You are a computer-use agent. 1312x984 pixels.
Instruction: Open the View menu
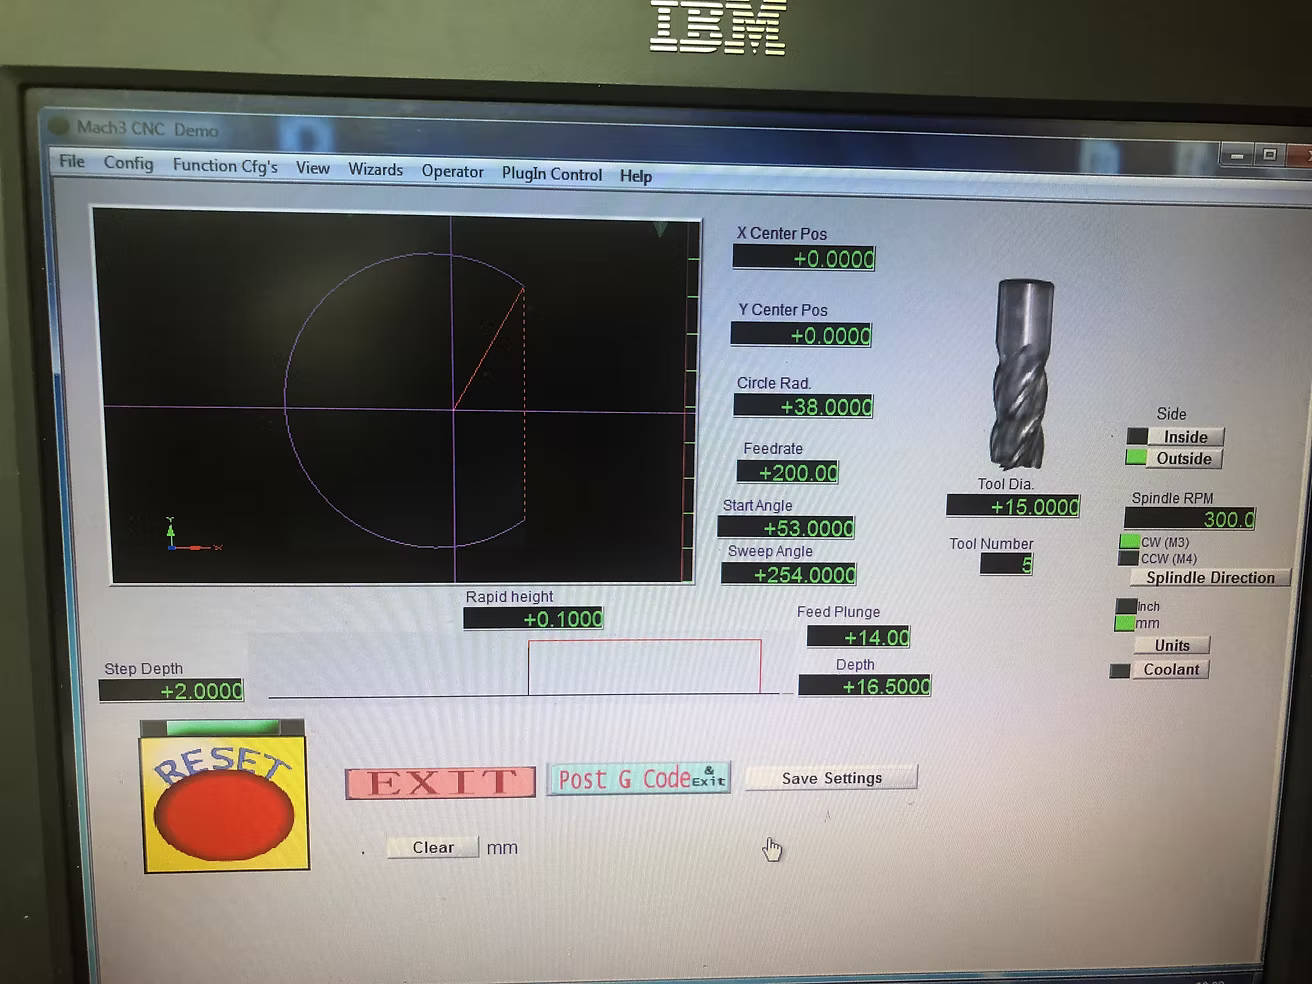coord(312,168)
